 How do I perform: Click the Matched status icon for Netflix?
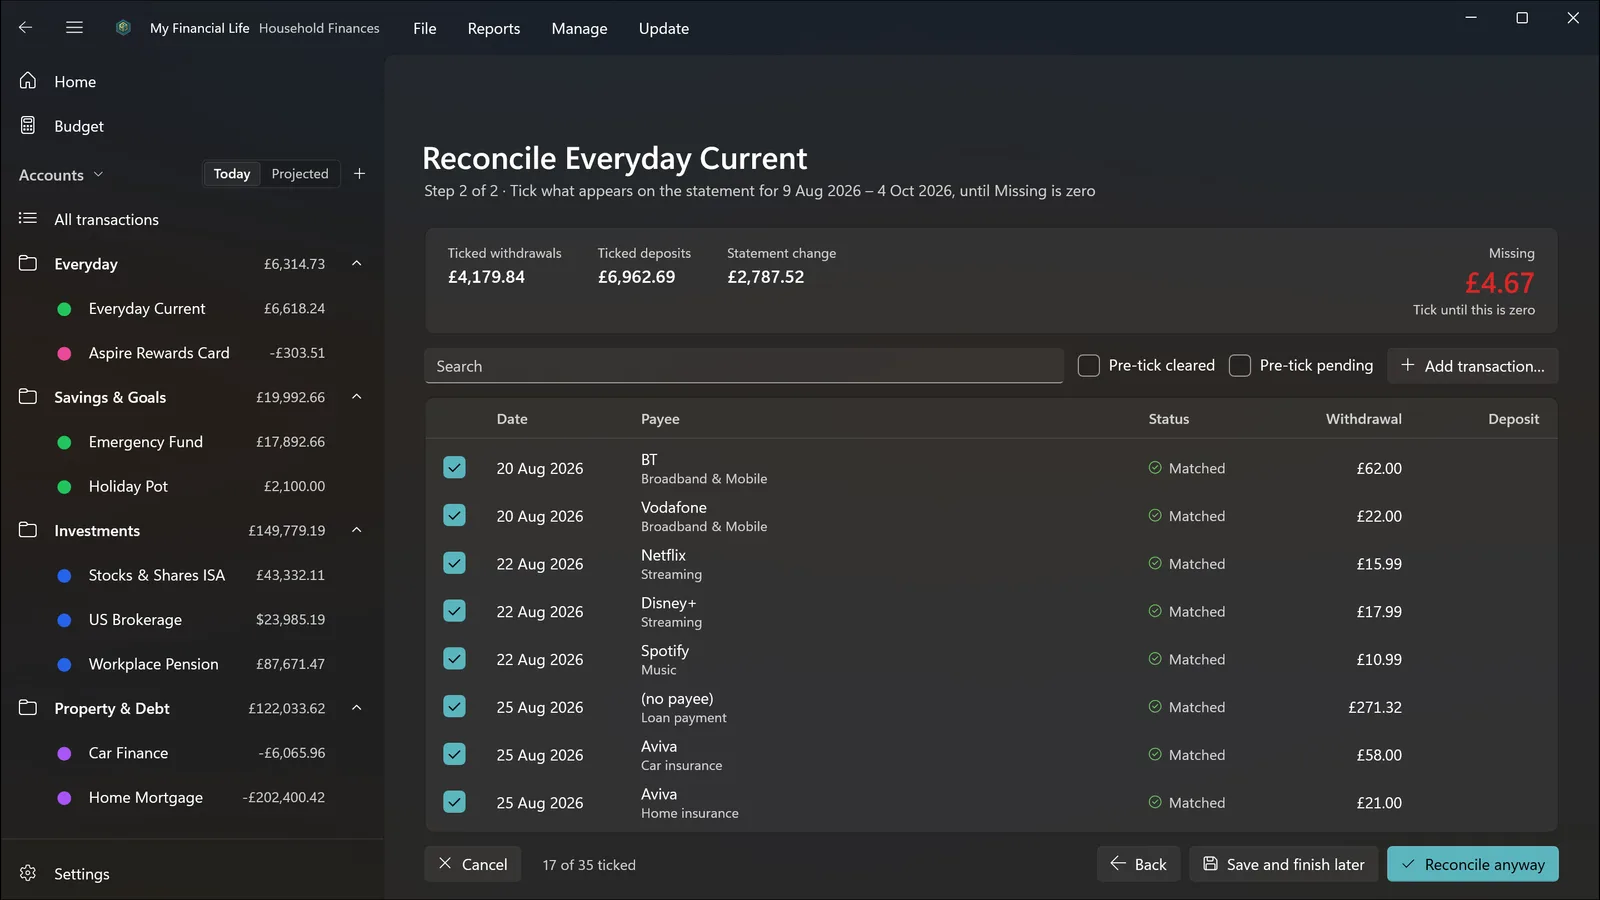click(x=1155, y=564)
